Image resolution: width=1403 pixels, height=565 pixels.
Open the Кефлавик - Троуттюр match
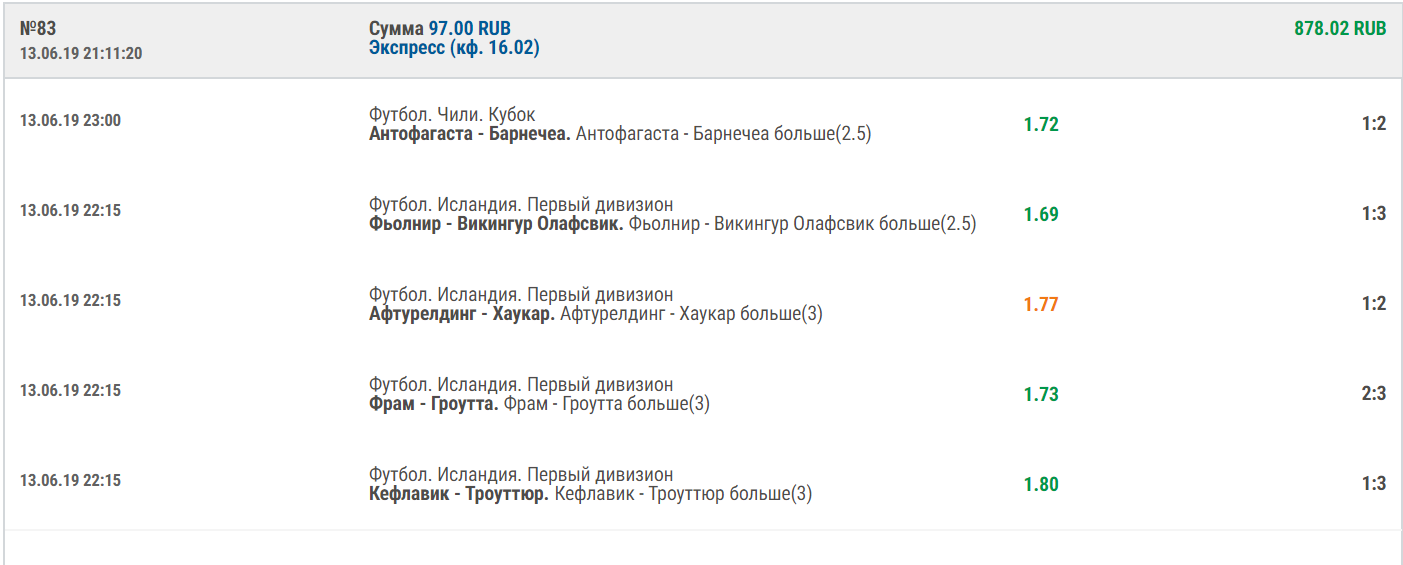point(458,494)
